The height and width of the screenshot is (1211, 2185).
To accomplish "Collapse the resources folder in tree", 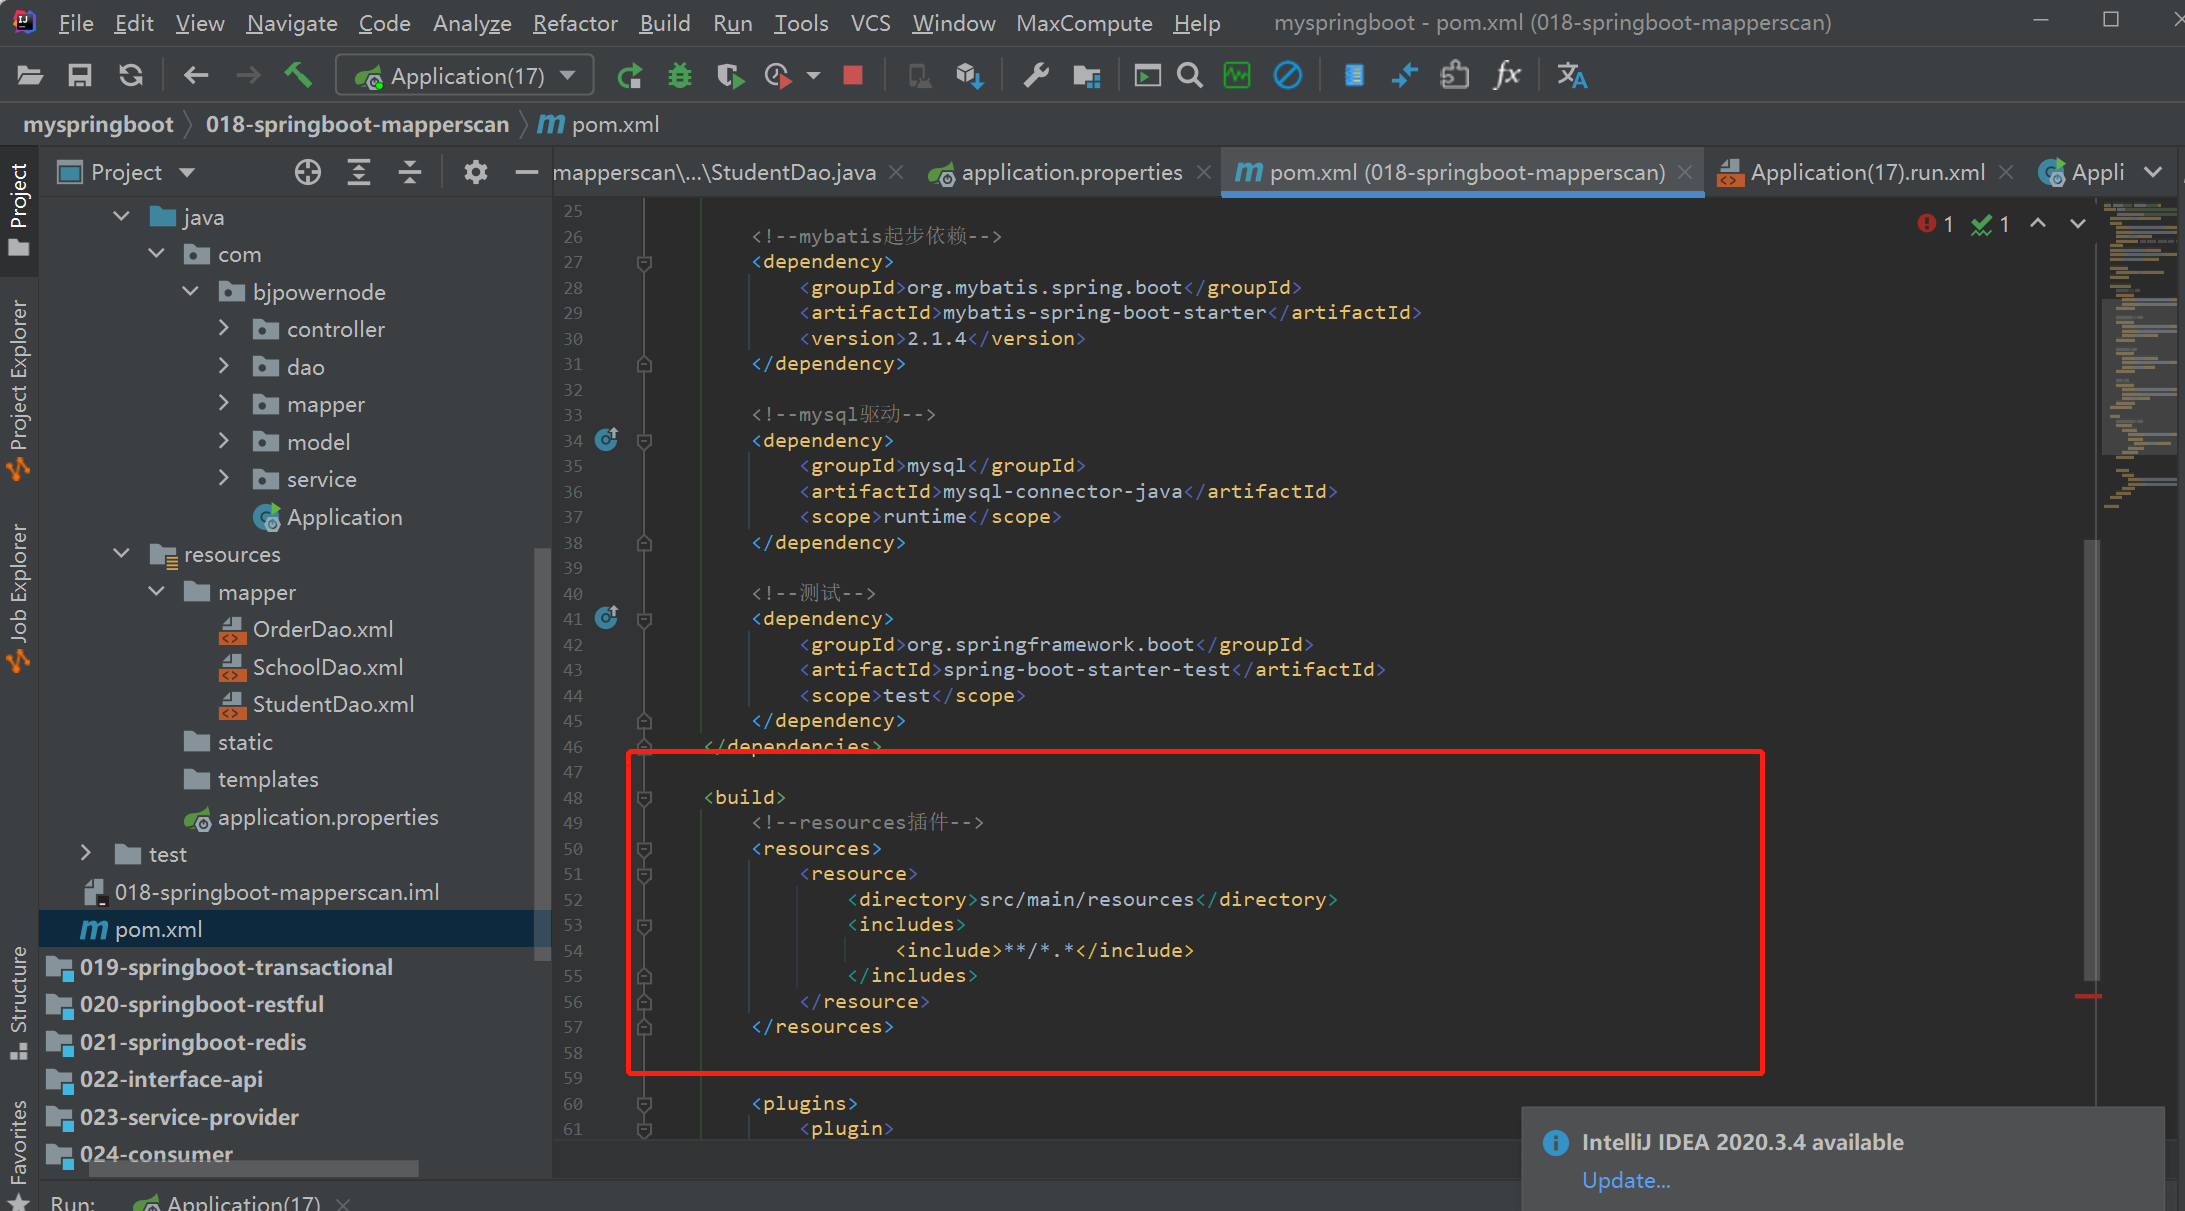I will coord(122,554).
